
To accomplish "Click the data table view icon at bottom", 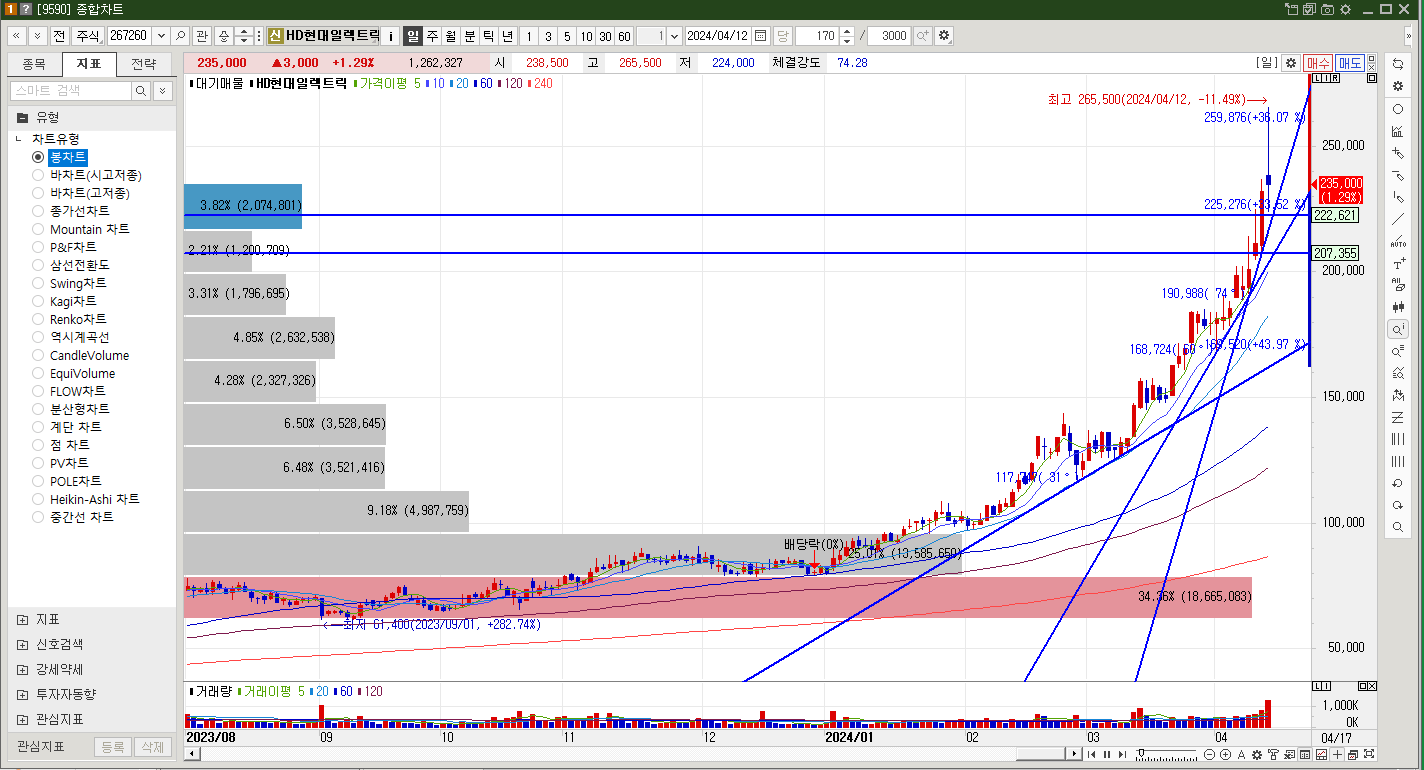I will [1305, 754].
